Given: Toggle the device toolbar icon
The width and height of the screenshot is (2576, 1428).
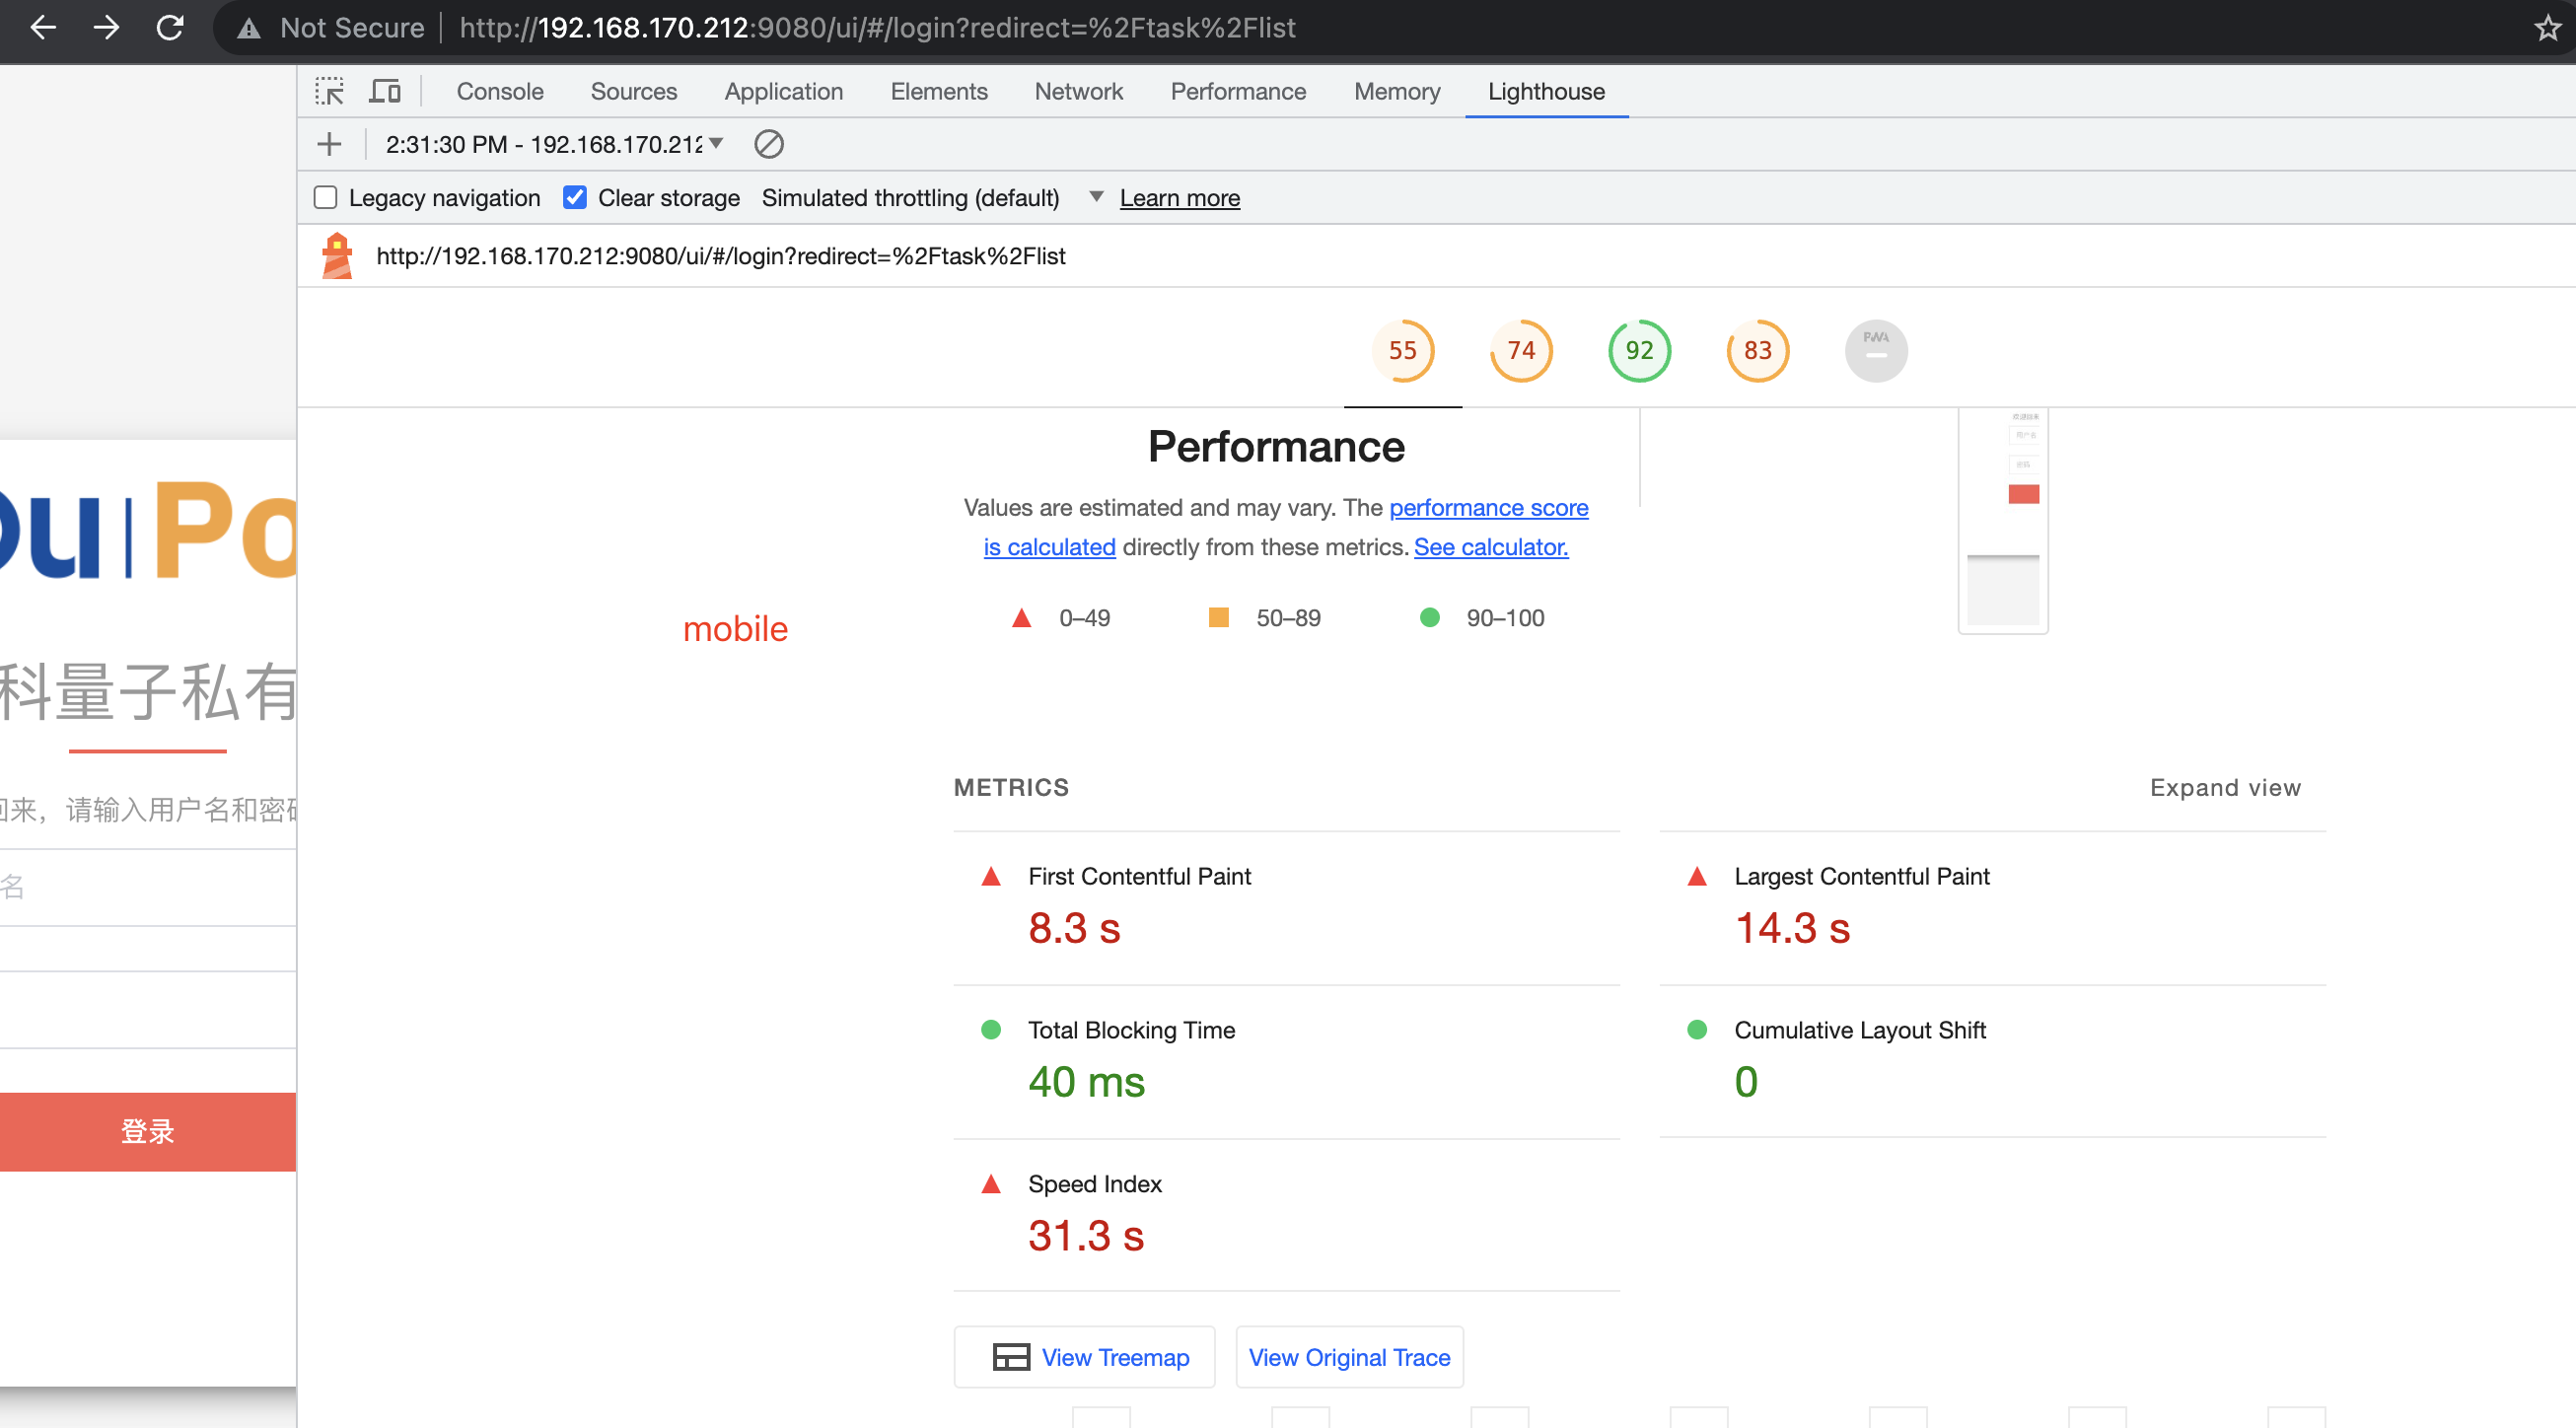Looking at the screenshot, I should pos(385,91).
